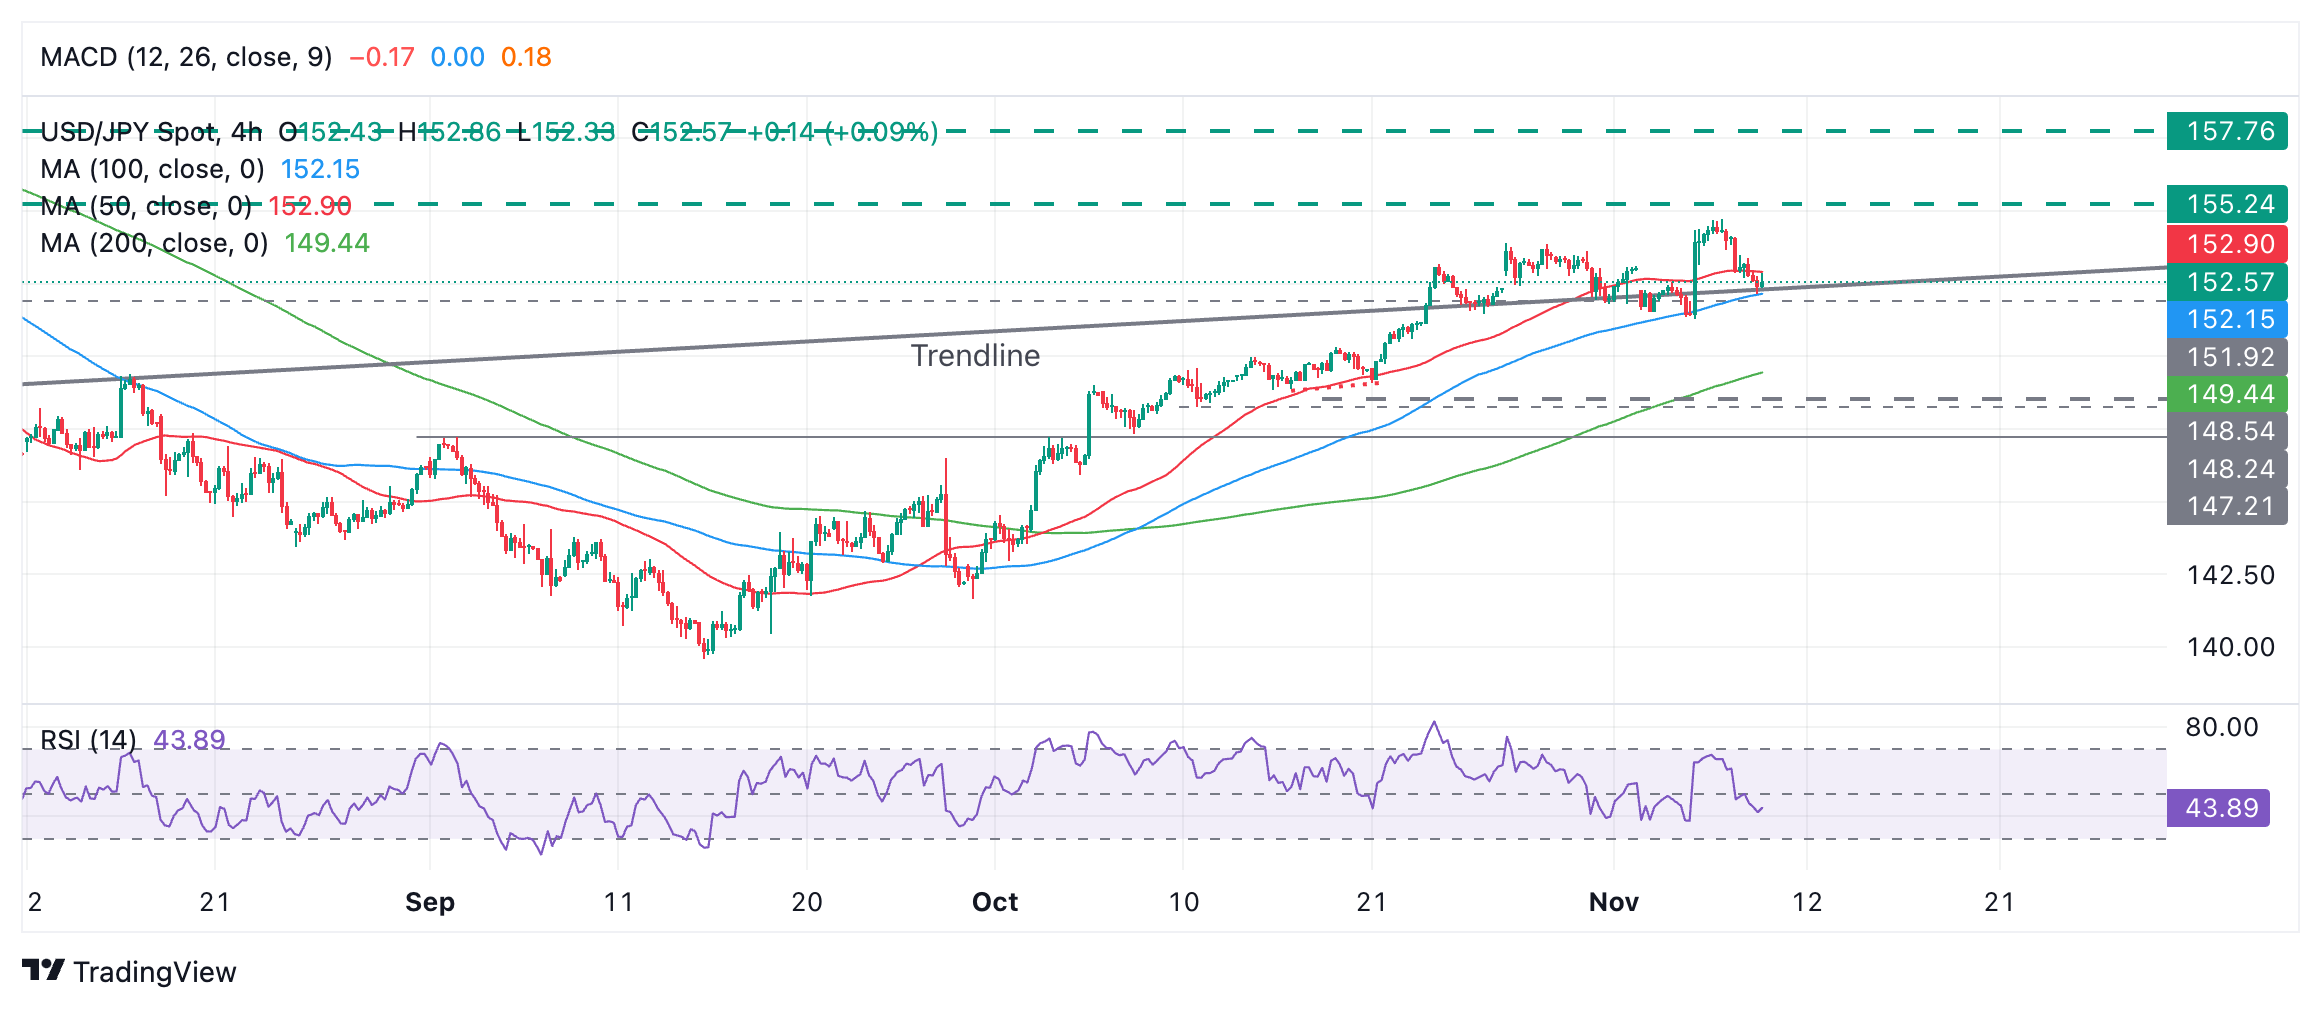
Task: Click the green 155.24 price level tag
Action: 2227,204
